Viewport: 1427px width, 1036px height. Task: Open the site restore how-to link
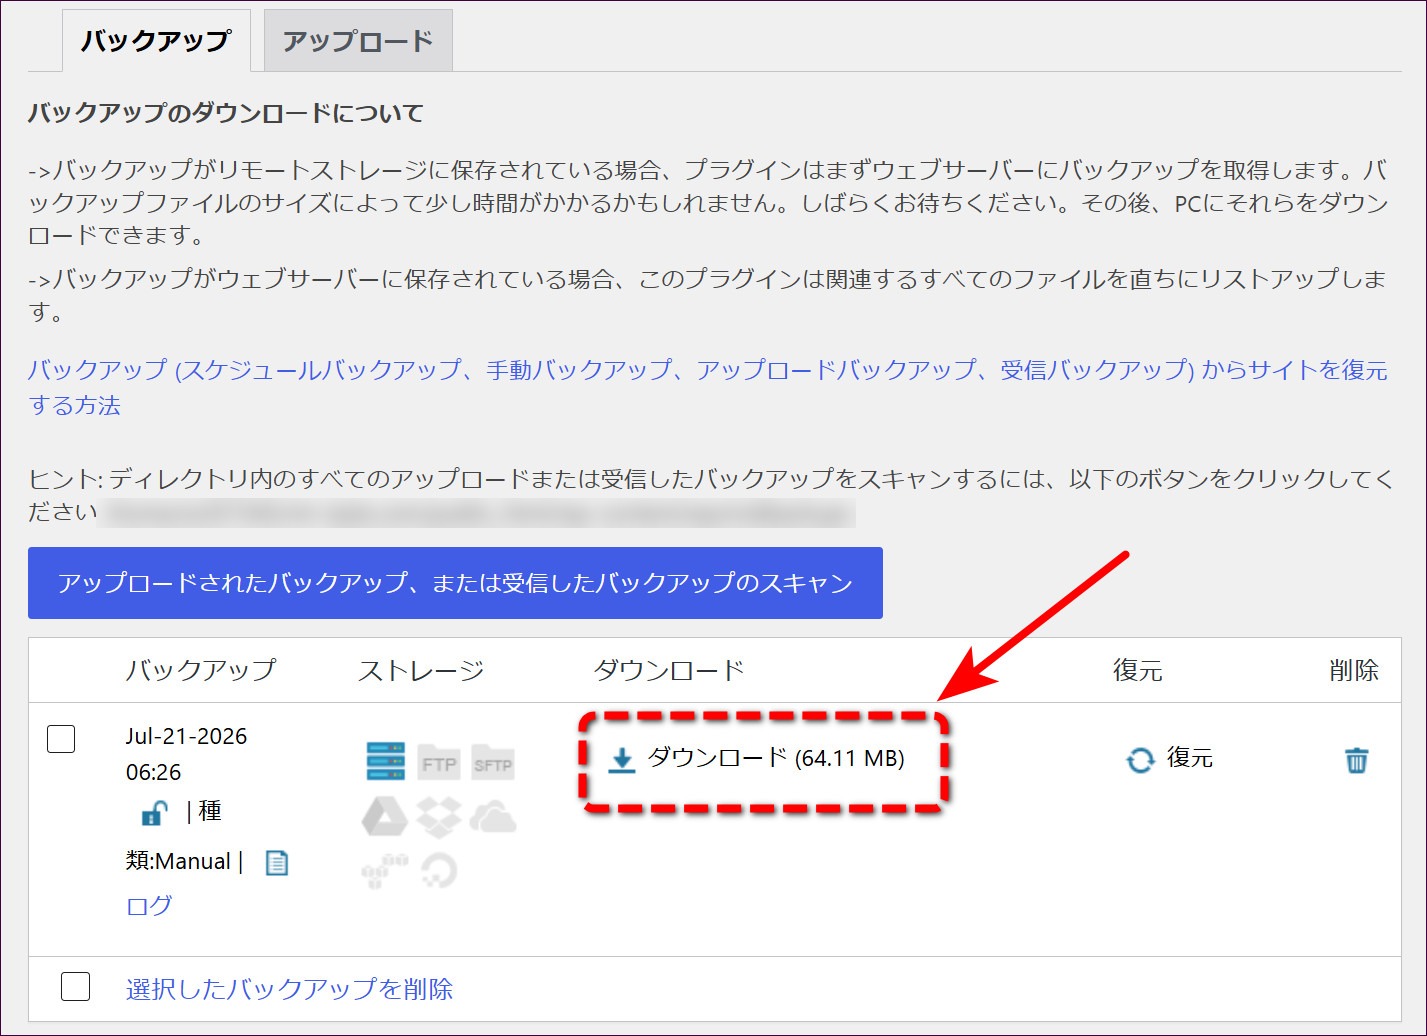[707, 387]
